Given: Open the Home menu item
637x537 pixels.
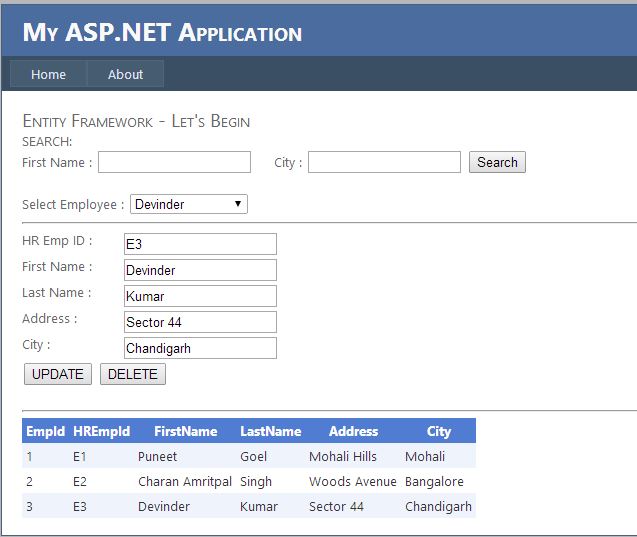Looking at the screenshot, I should [48, 74].
